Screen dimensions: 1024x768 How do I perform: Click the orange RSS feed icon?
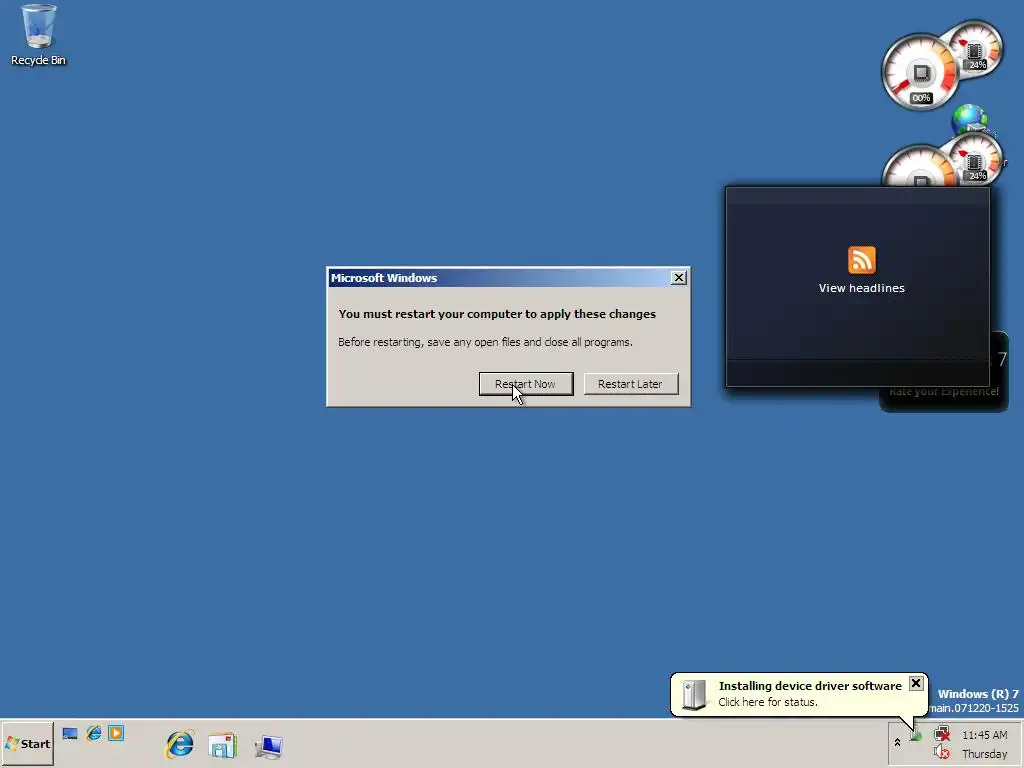pyautogui.click(x=861, y=260)
